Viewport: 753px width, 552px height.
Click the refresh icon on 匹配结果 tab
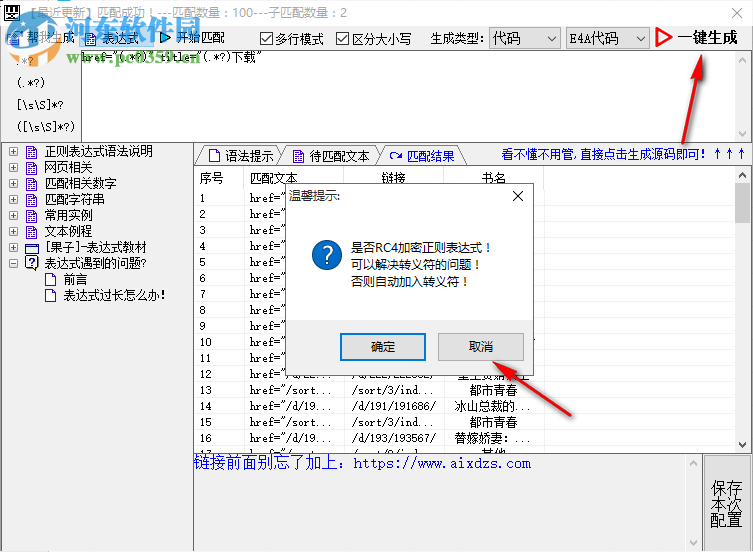(x=396, y=156)
